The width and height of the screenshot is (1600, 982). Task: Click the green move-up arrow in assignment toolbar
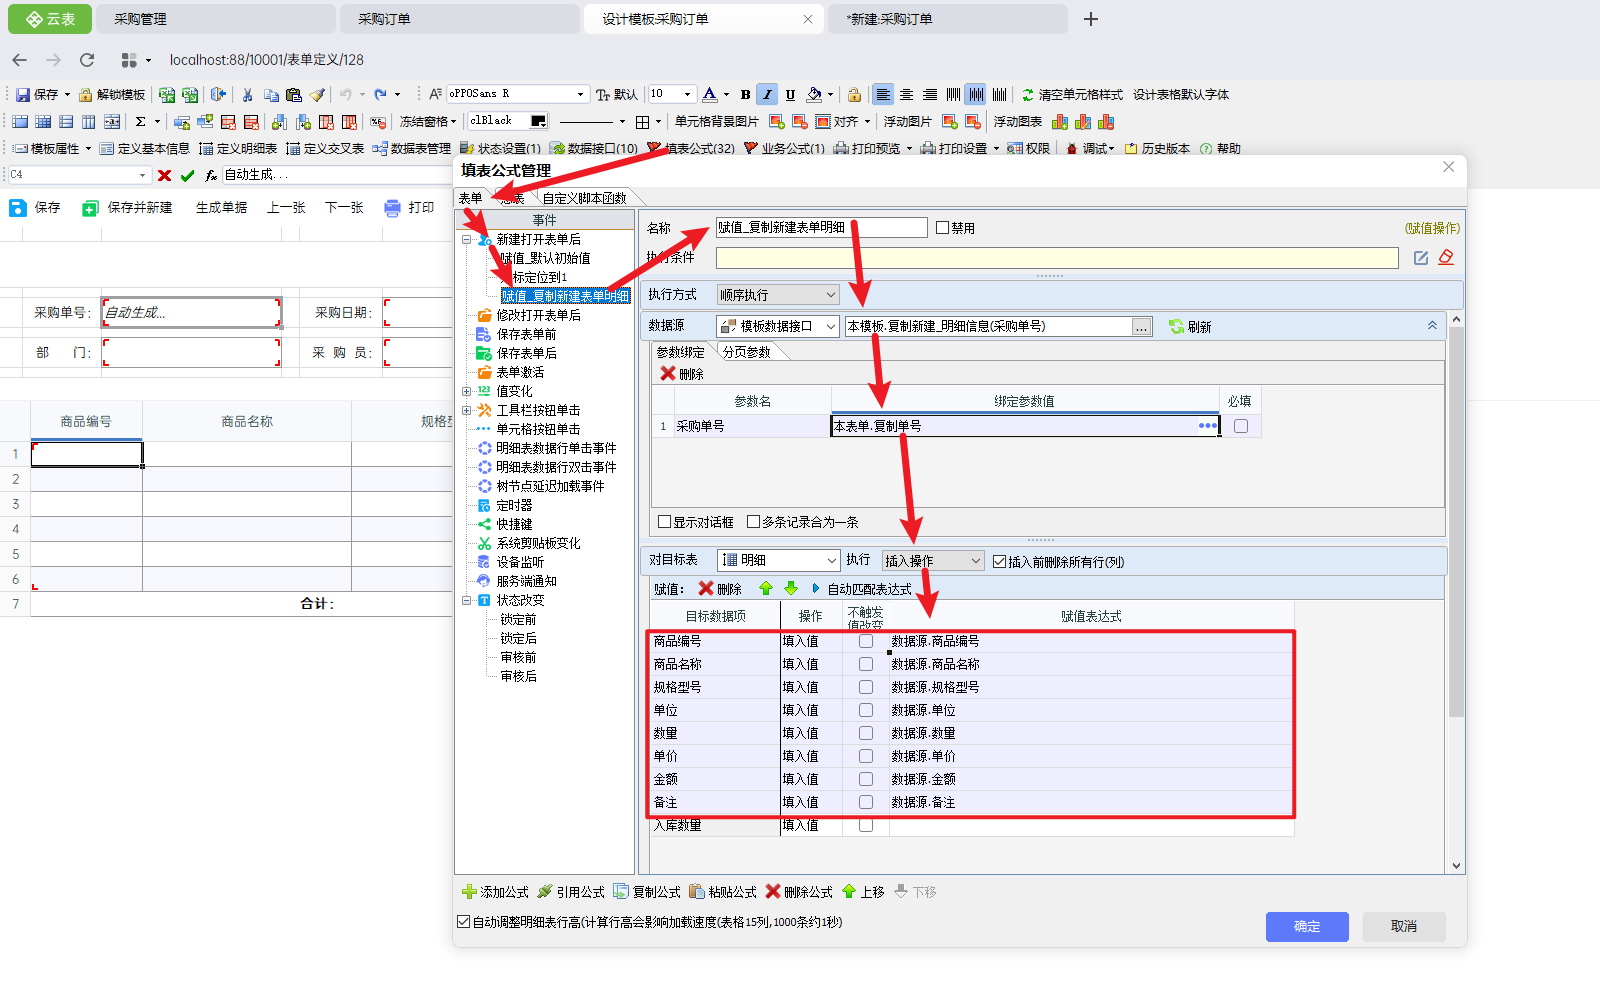[766, 589]
